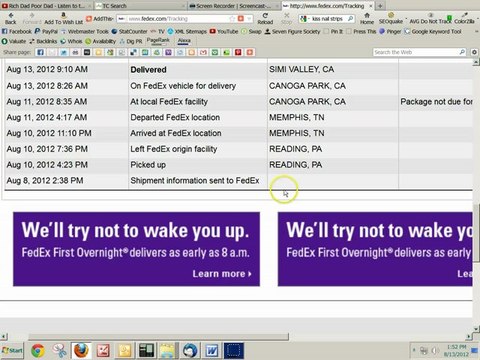
Task: Click the horizontal scrollbar thumb
Action: tap(158, 337)
